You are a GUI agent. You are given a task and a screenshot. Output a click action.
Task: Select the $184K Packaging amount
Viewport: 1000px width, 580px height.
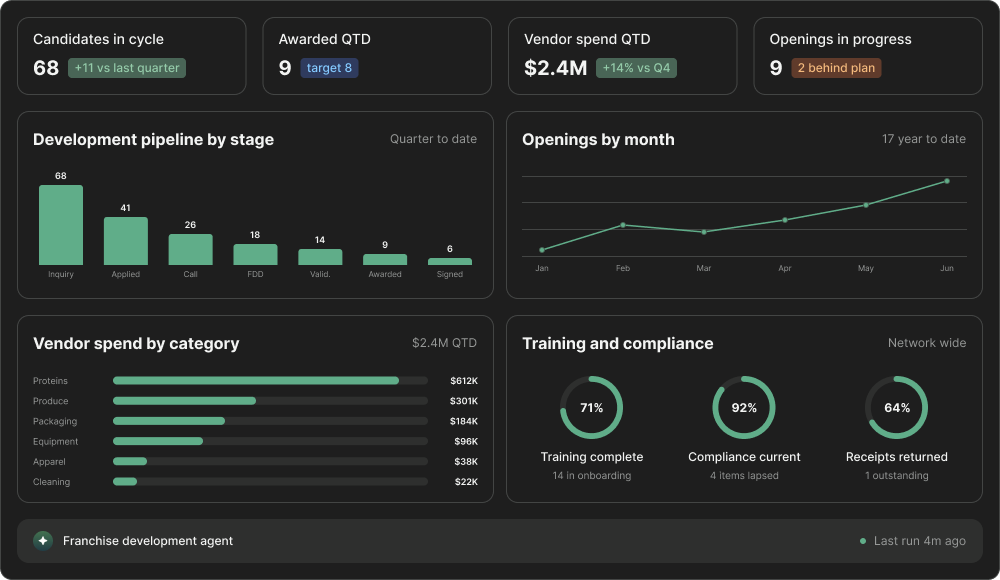coord(464,421)
